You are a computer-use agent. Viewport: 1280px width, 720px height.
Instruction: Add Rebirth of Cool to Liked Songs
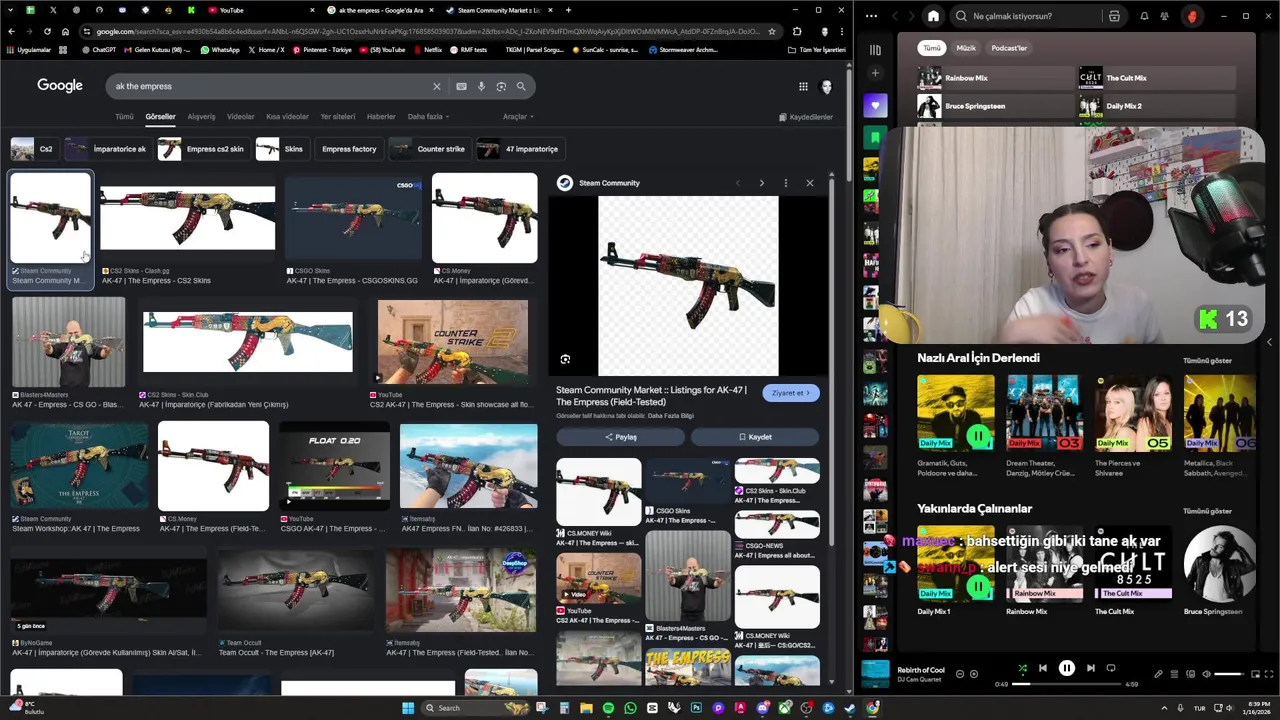974,674
